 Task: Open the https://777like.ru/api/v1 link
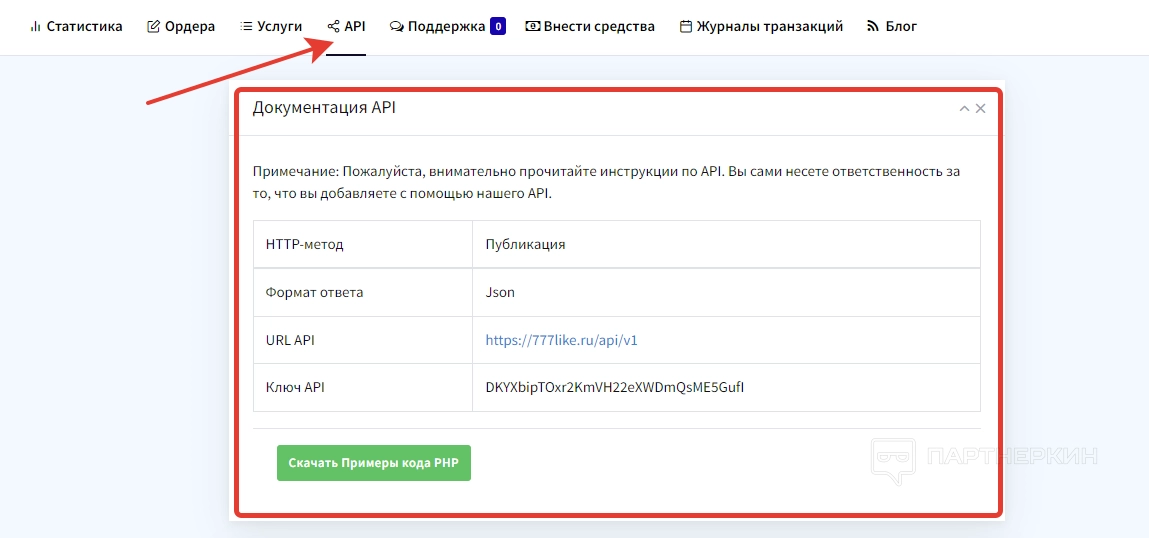(561, 340)
